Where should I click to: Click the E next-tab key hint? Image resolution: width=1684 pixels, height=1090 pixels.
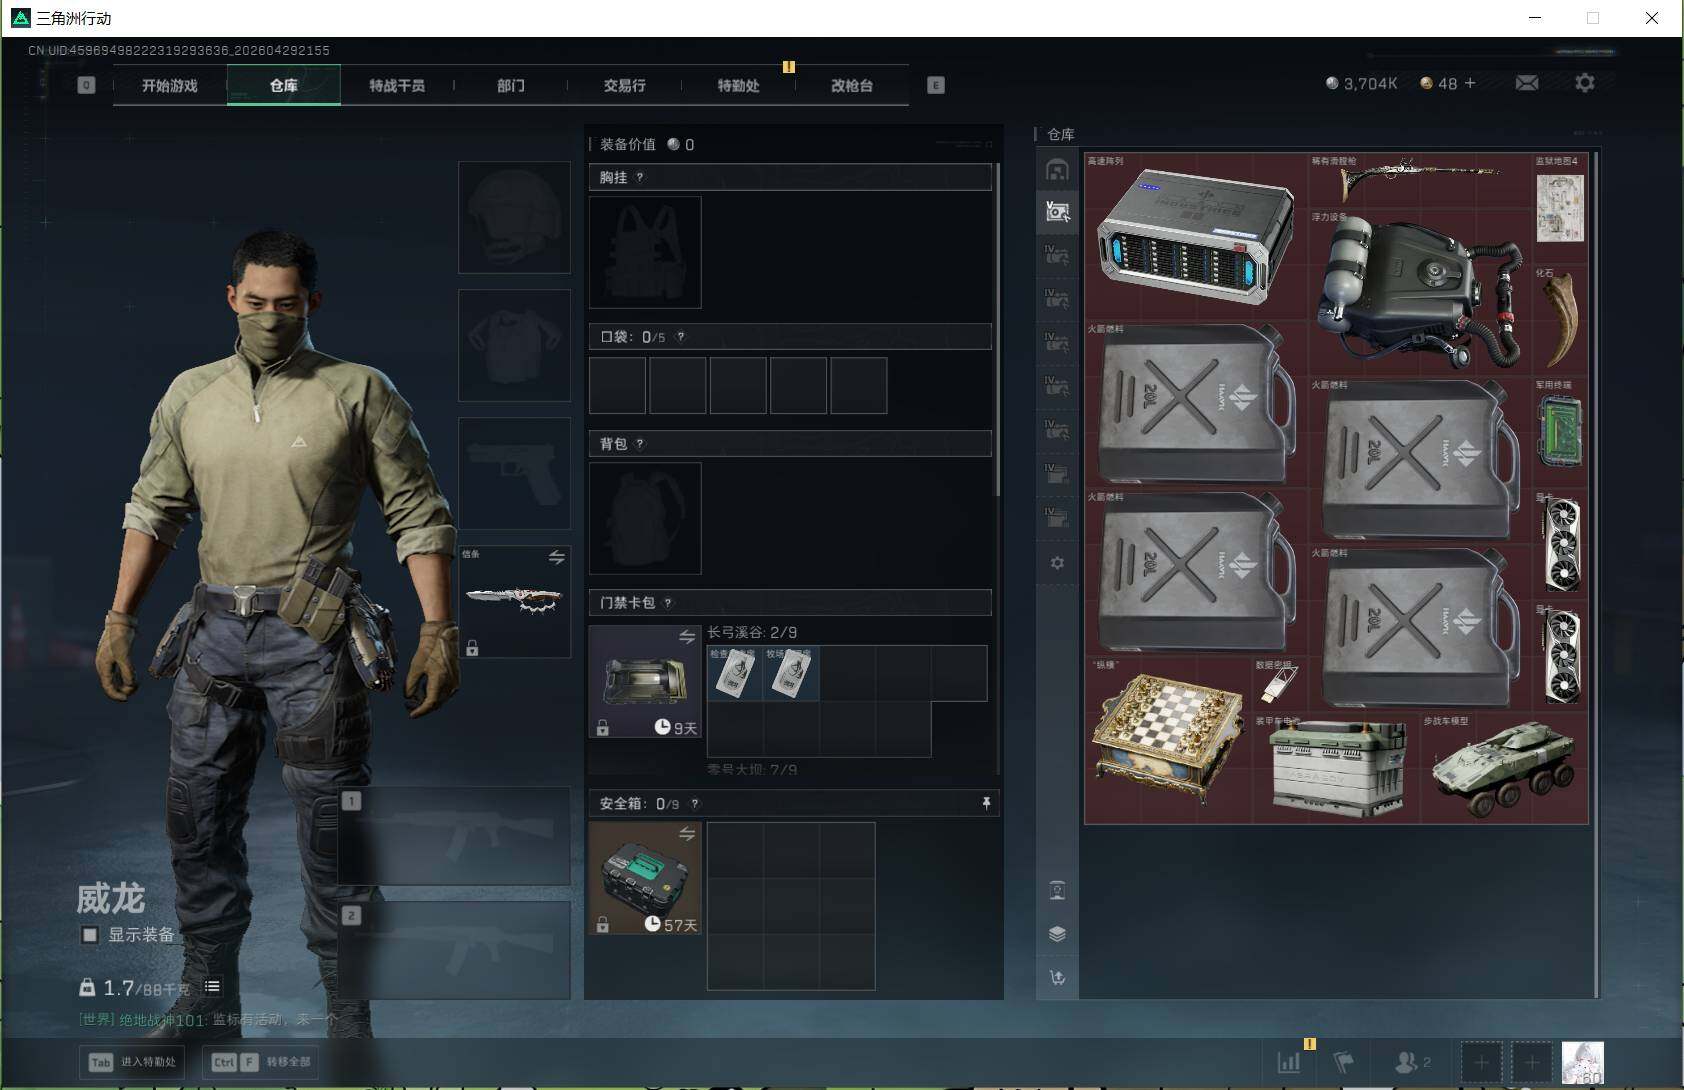pos(936,85)
